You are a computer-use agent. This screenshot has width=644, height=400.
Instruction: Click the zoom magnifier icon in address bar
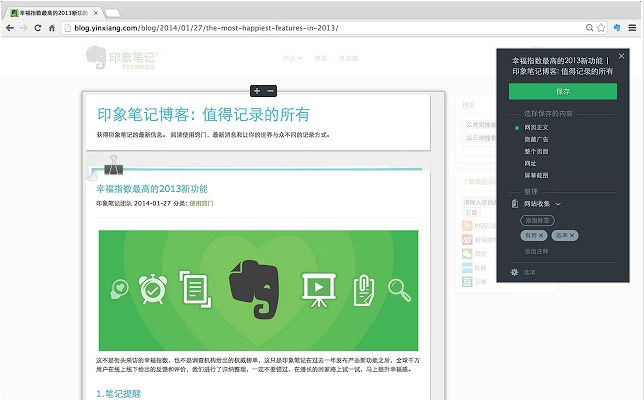589,28
